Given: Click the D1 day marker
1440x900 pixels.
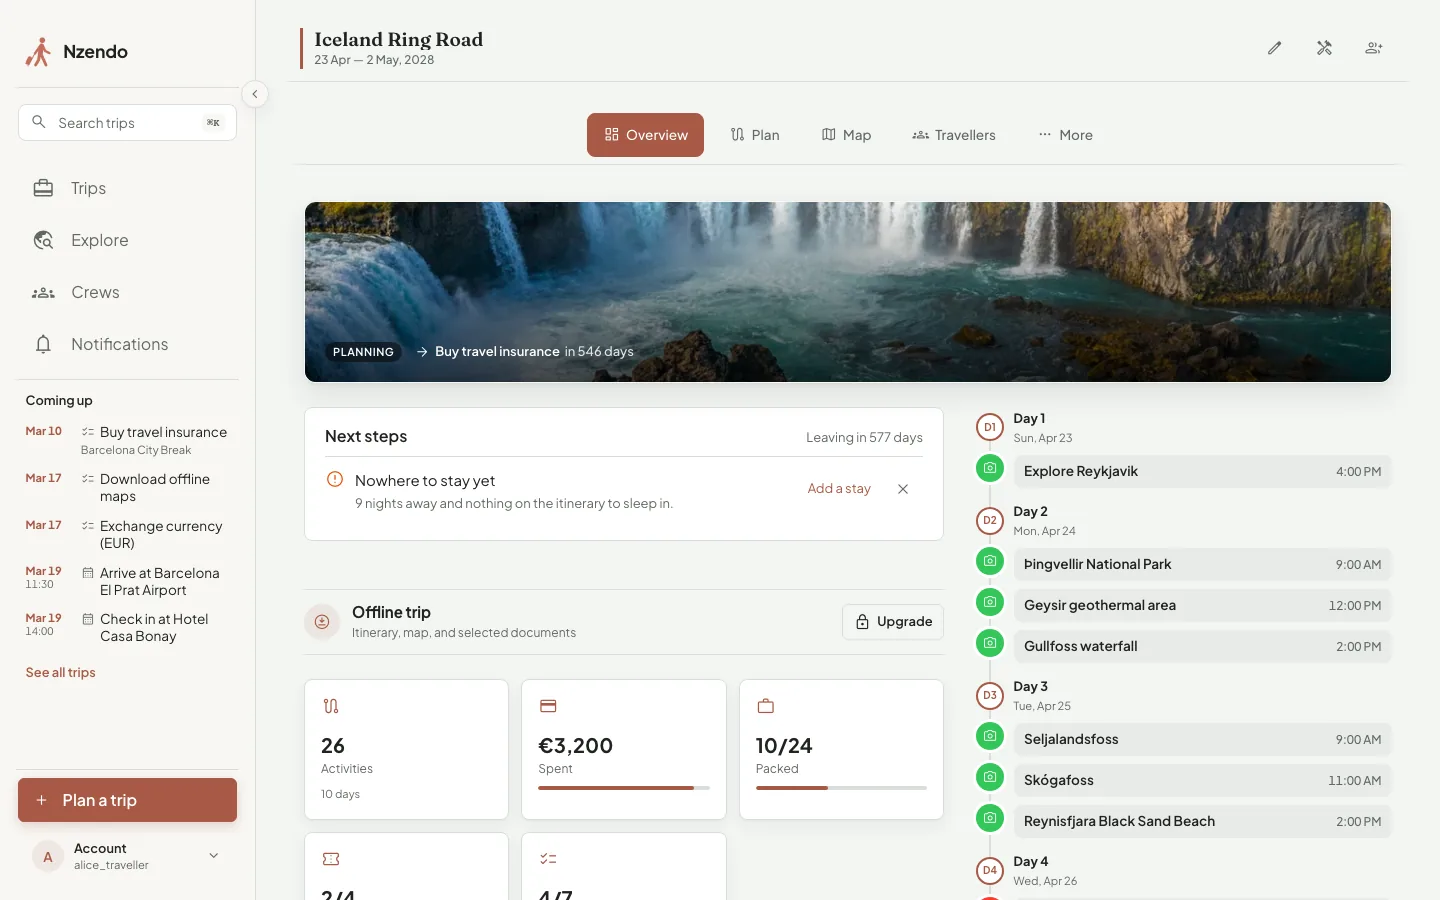Looking at the screenshot, I should [x=990, y=427].
